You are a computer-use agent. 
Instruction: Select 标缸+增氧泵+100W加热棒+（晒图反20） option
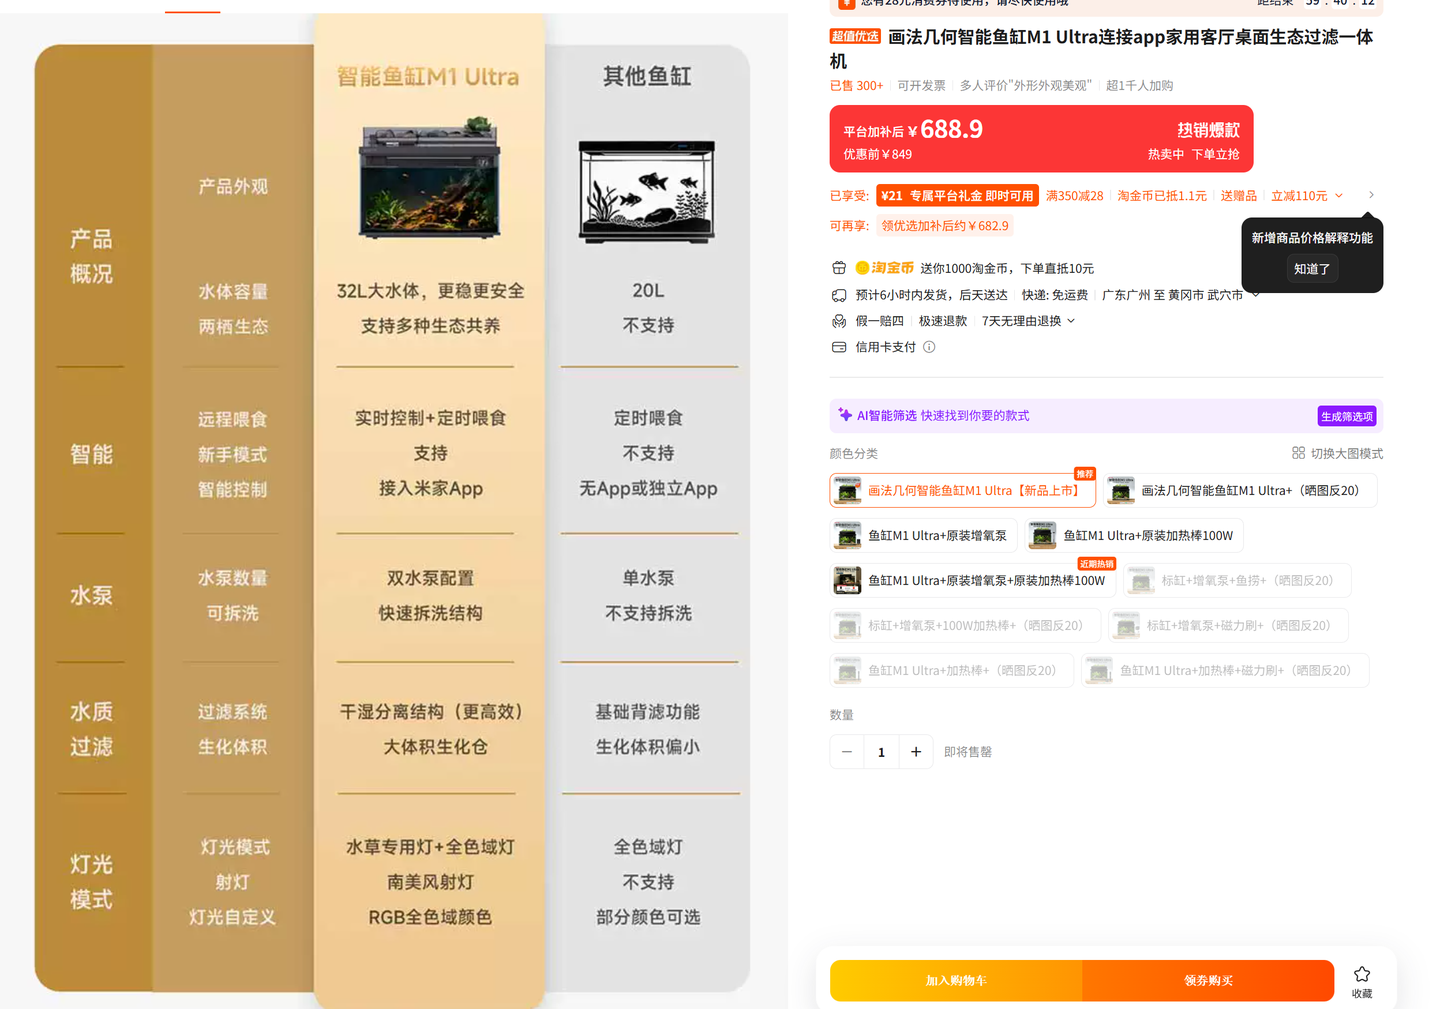(965, 626)
